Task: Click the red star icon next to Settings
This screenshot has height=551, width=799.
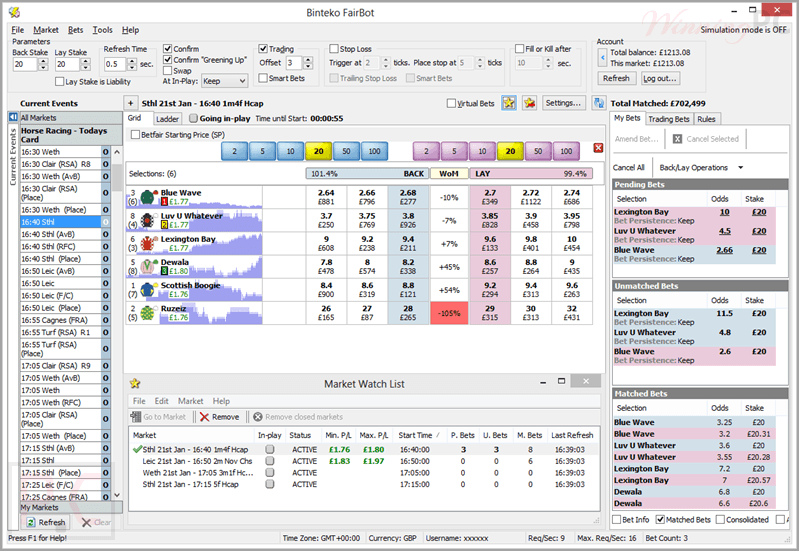Action: [x=529, y=103]
